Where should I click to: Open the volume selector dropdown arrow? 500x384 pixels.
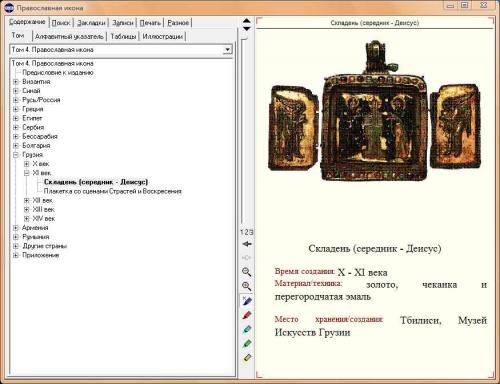coord(227,50)
